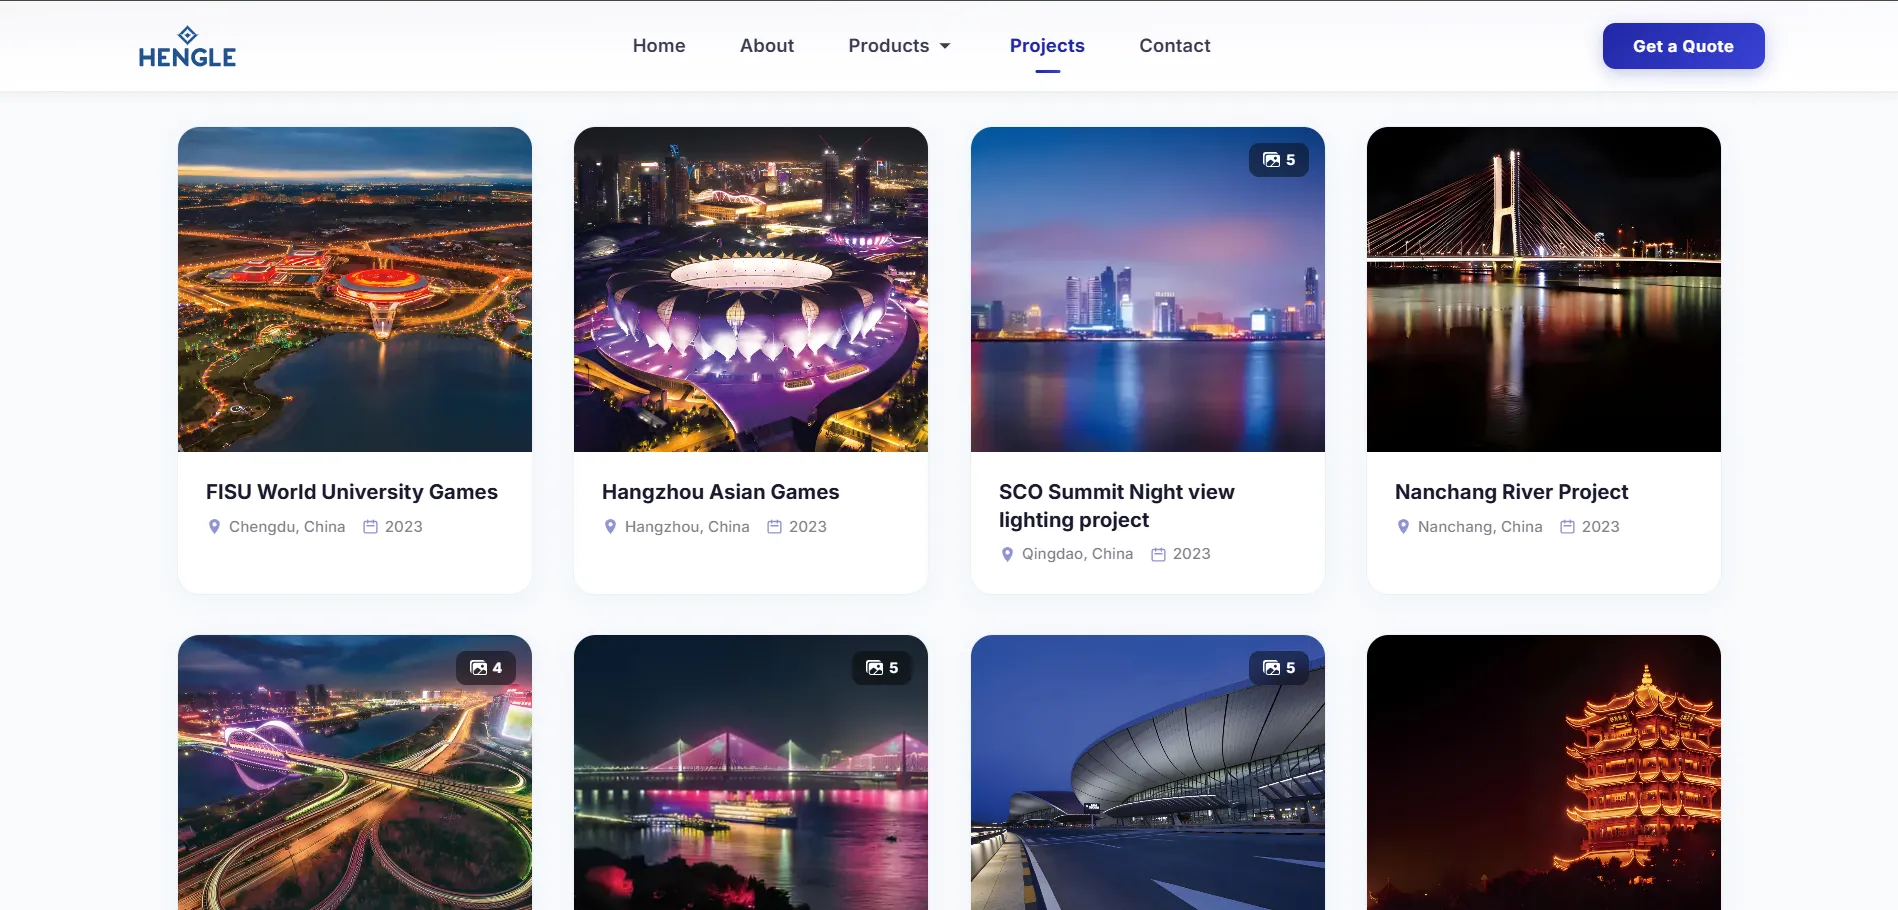Click the HENGLE logo
This screenshot has width=1898, height=910.
point(187,47)
